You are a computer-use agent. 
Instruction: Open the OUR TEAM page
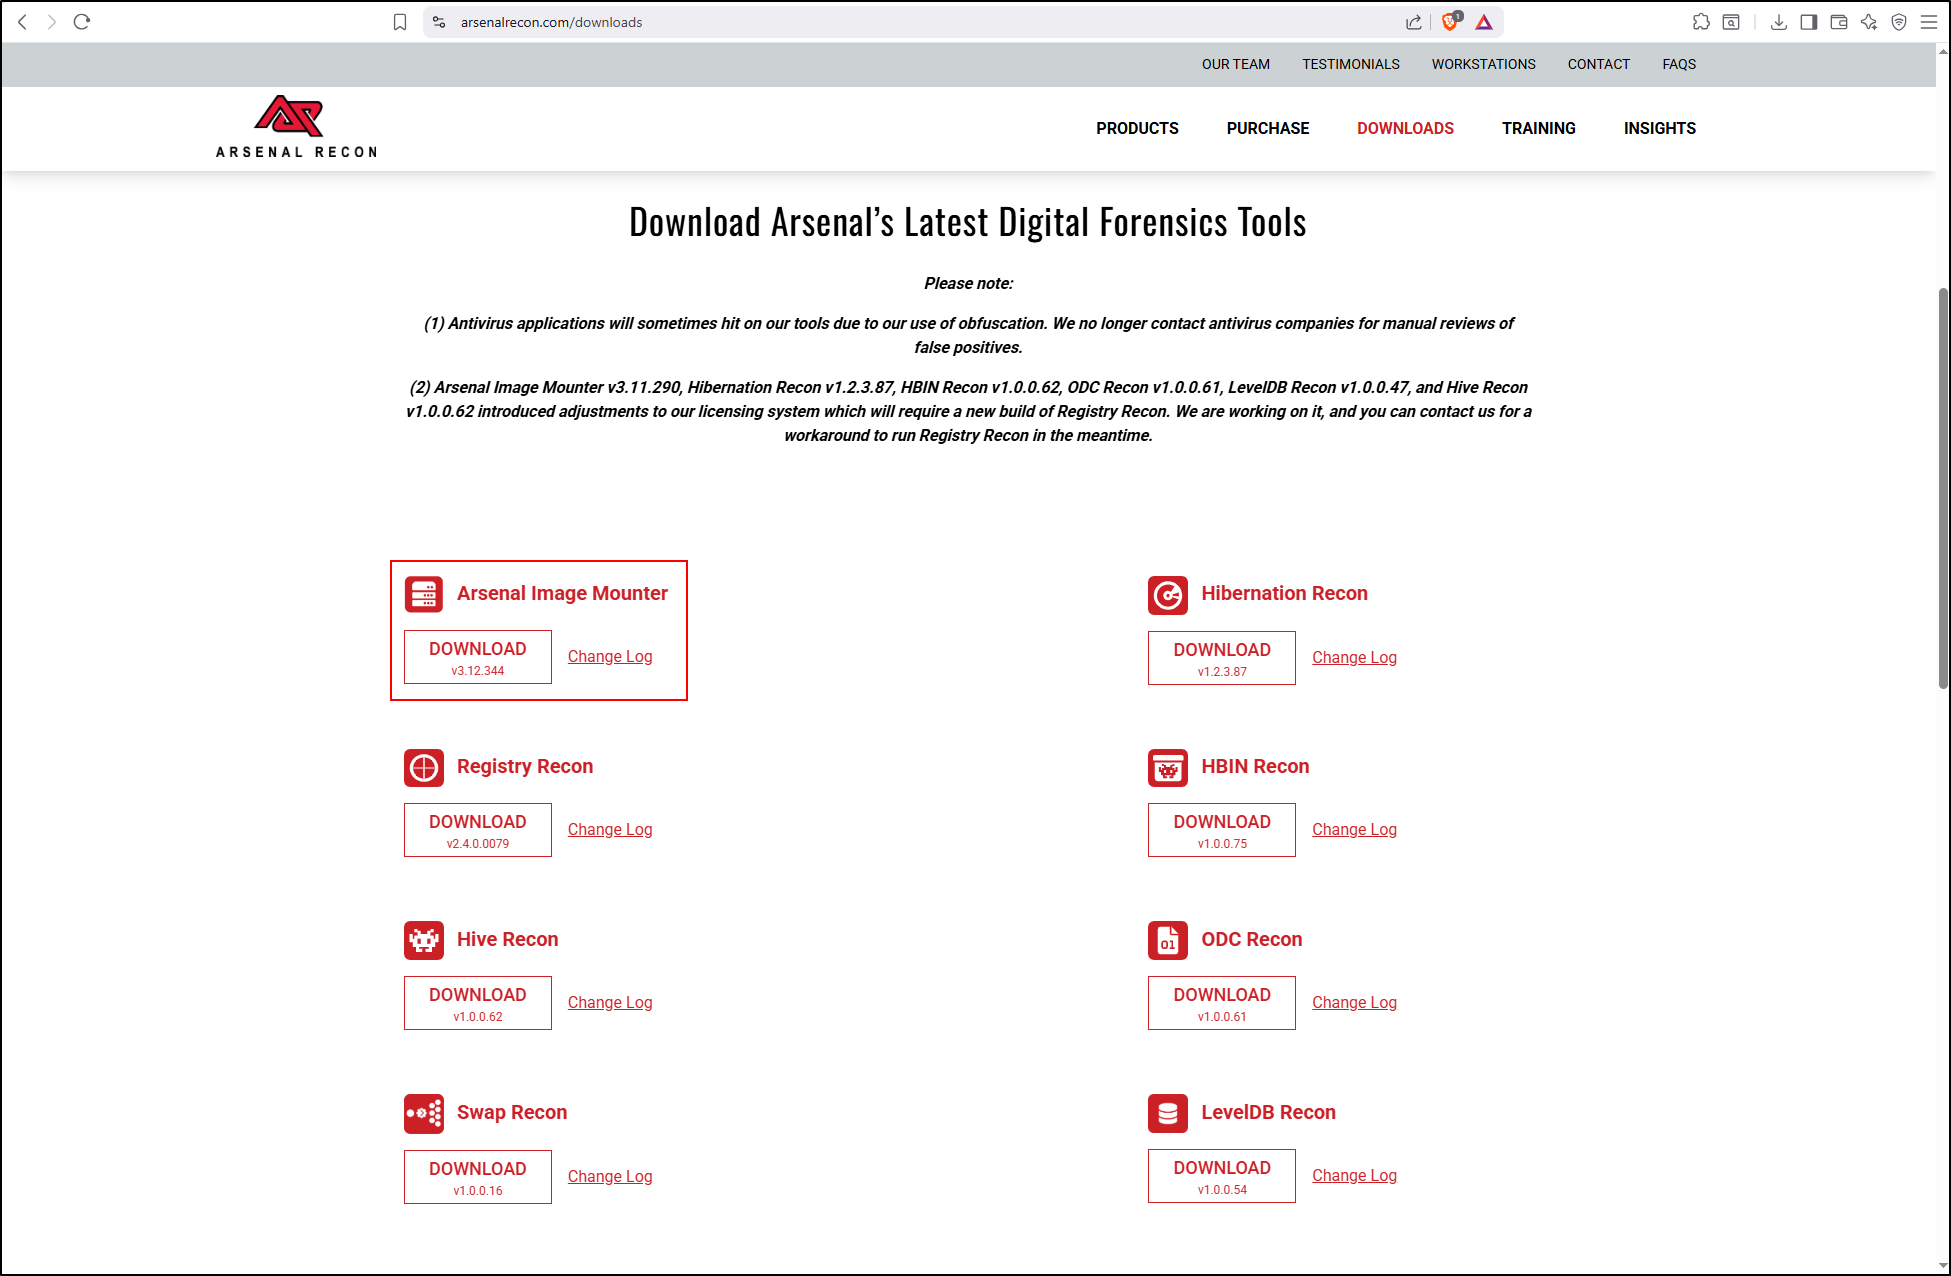[x=1236, y=64]
